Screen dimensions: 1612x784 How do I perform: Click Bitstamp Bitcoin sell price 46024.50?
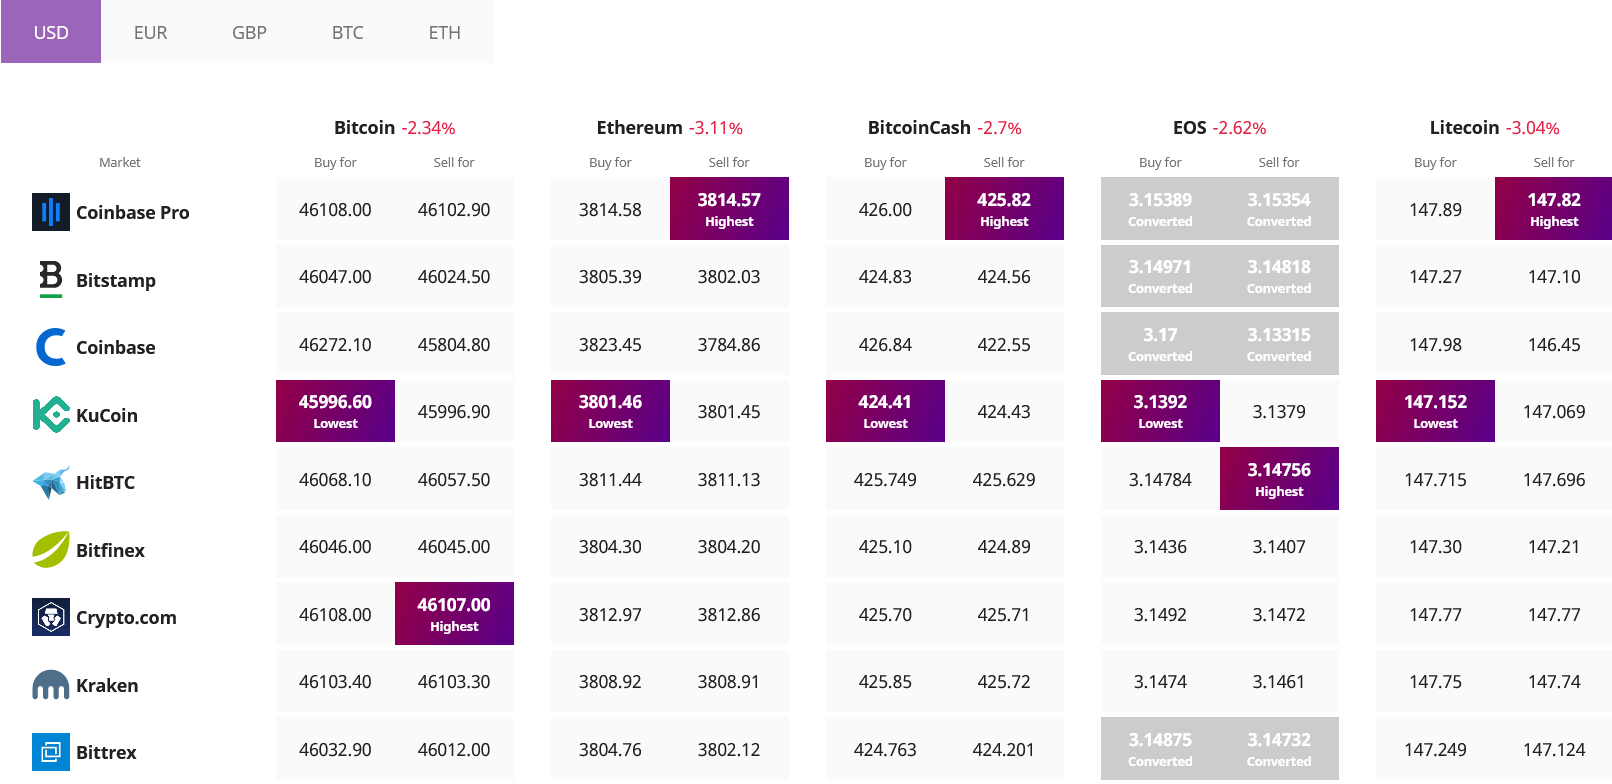[454, 277]
